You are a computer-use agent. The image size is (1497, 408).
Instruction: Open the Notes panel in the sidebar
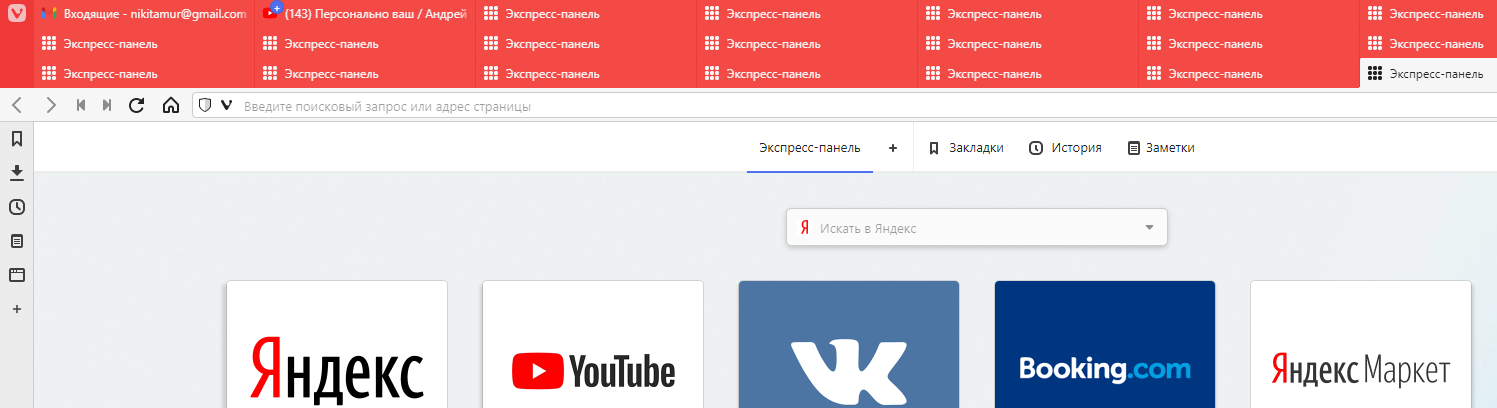click(x=16, y=241)
